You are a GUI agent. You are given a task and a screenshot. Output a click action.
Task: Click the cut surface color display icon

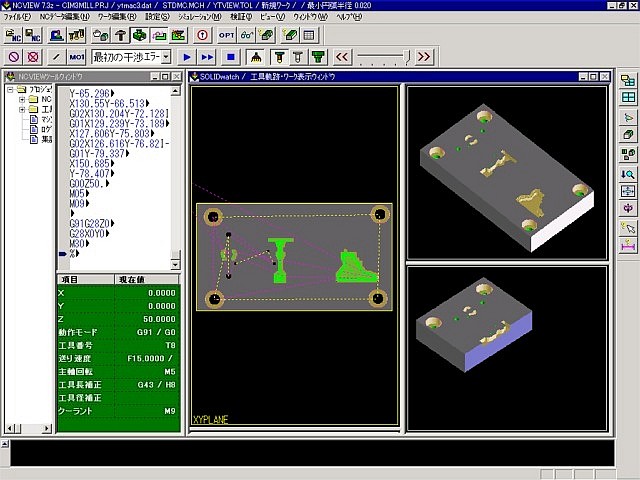[178, 36]
